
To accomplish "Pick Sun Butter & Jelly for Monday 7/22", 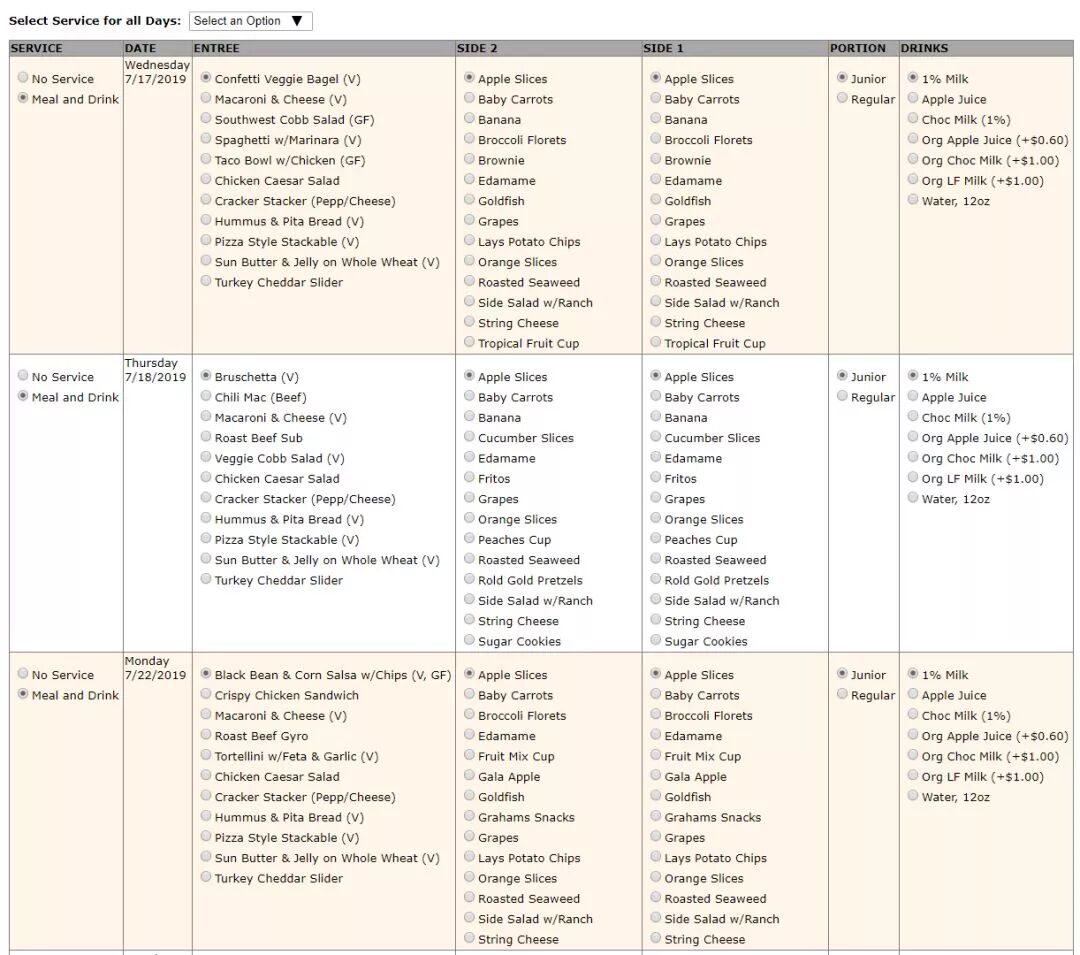I will (x=206, y=857).
